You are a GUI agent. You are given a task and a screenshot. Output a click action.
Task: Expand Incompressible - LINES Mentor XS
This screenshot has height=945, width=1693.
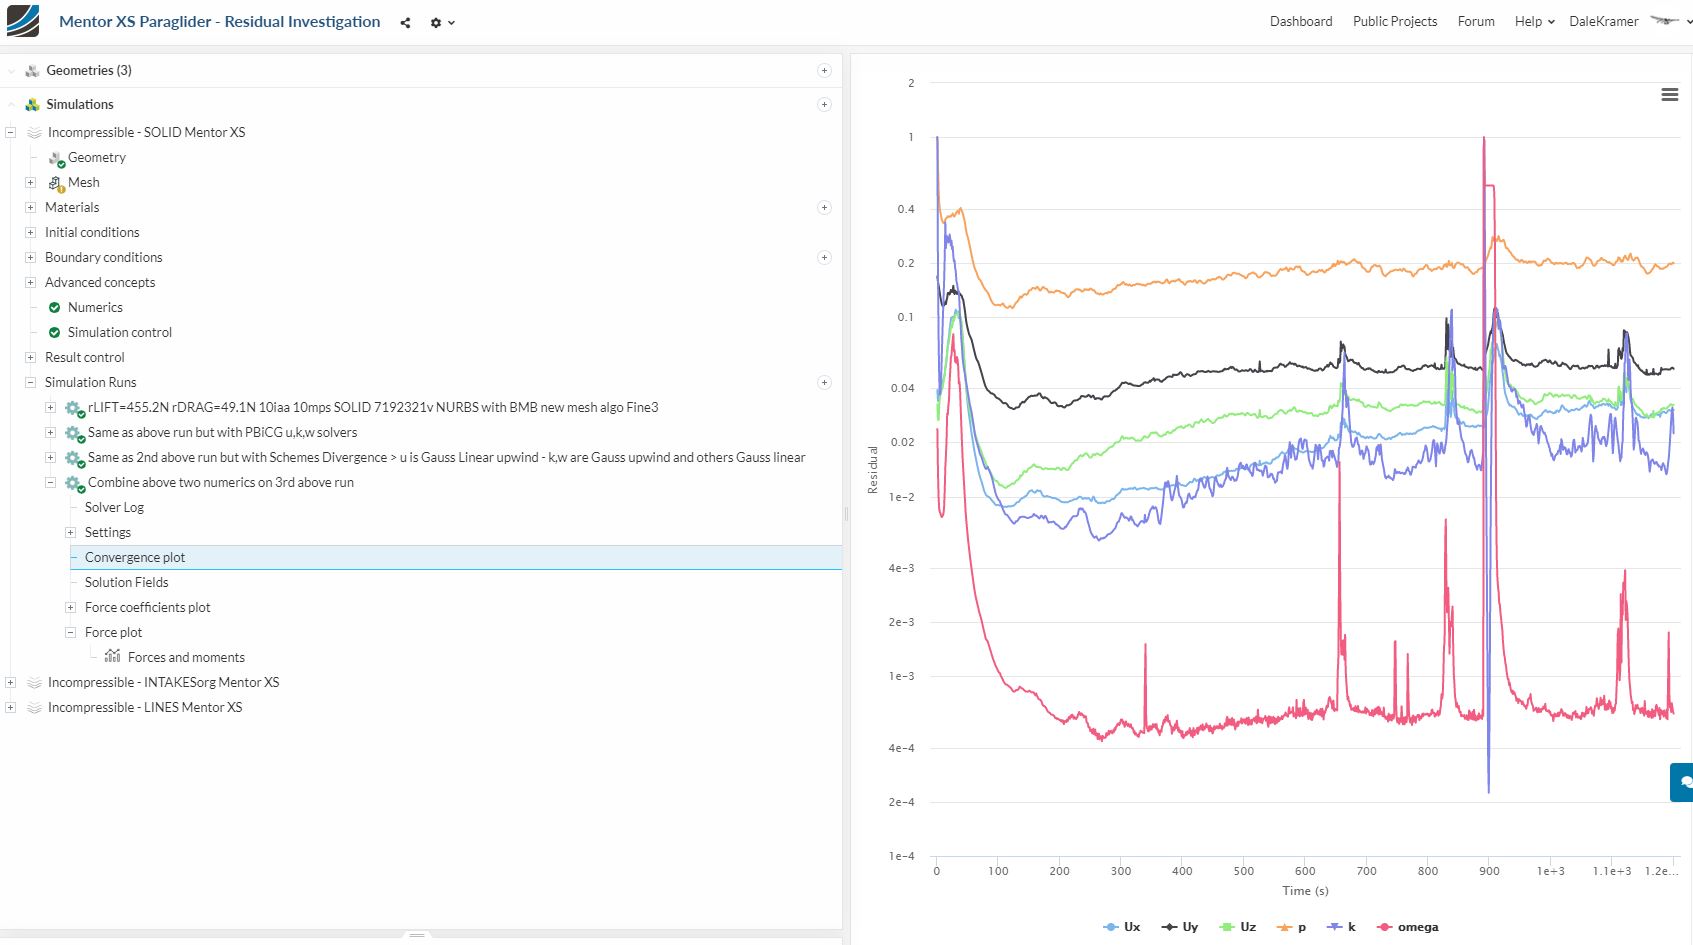click(x=10, y=707)
